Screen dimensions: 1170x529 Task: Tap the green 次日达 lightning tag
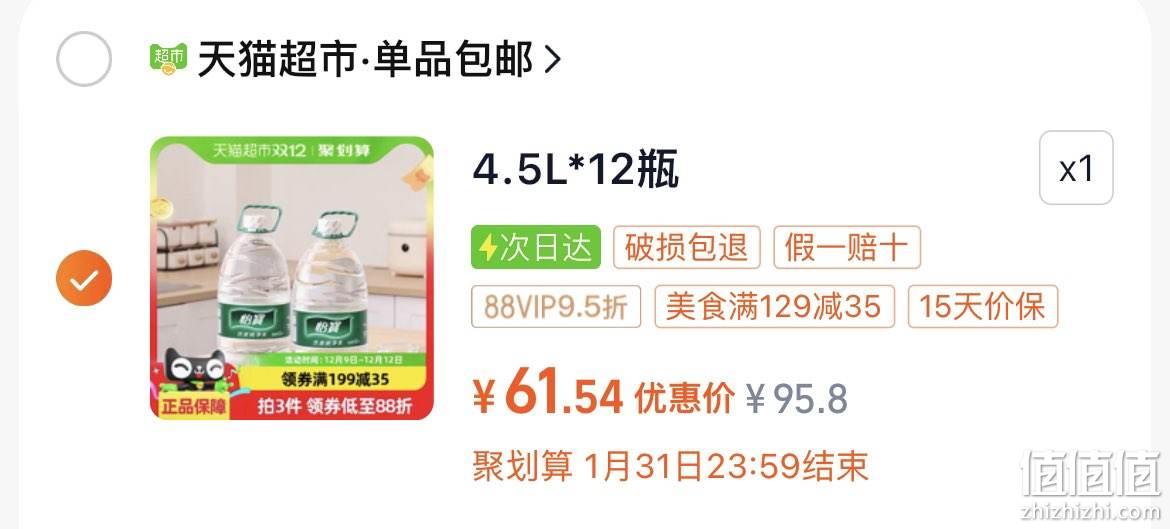coord(536,247)
